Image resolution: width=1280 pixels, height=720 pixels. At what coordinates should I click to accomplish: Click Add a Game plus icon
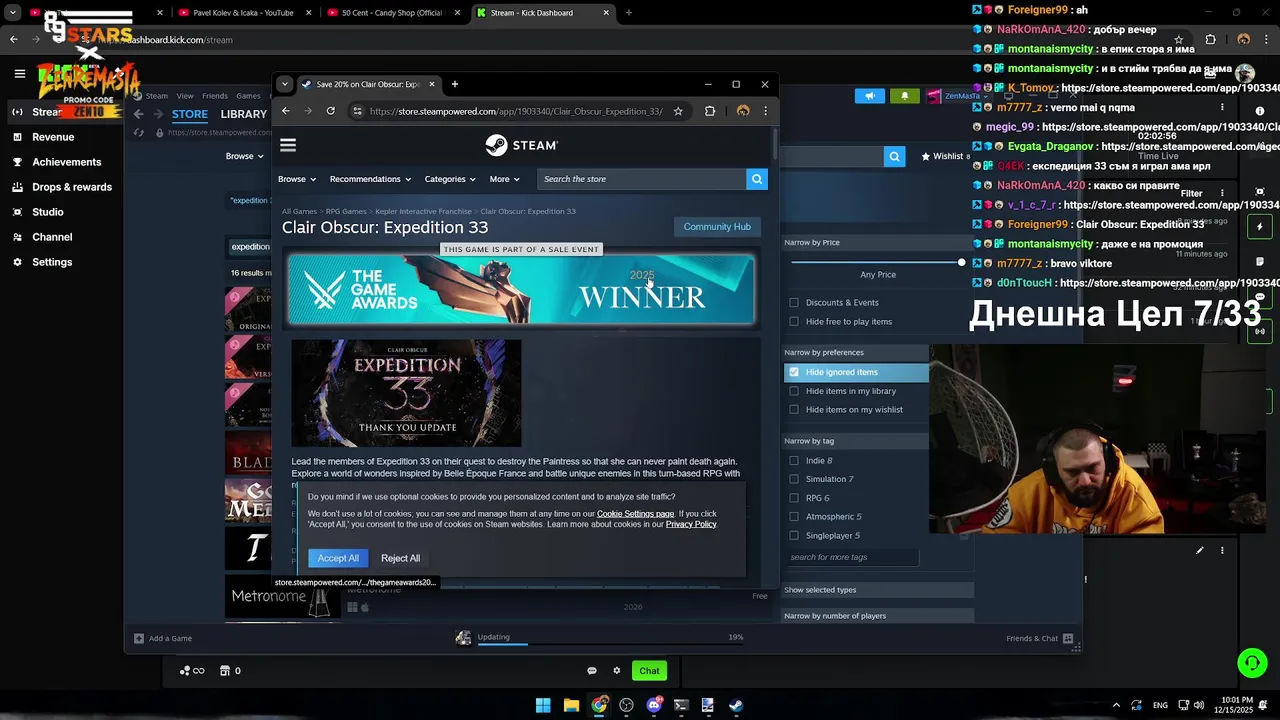pos(139,638)
